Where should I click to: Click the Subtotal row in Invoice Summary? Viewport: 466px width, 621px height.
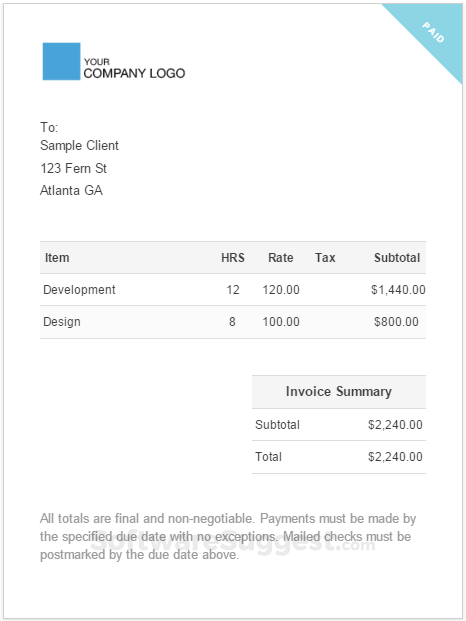point(339,425)
